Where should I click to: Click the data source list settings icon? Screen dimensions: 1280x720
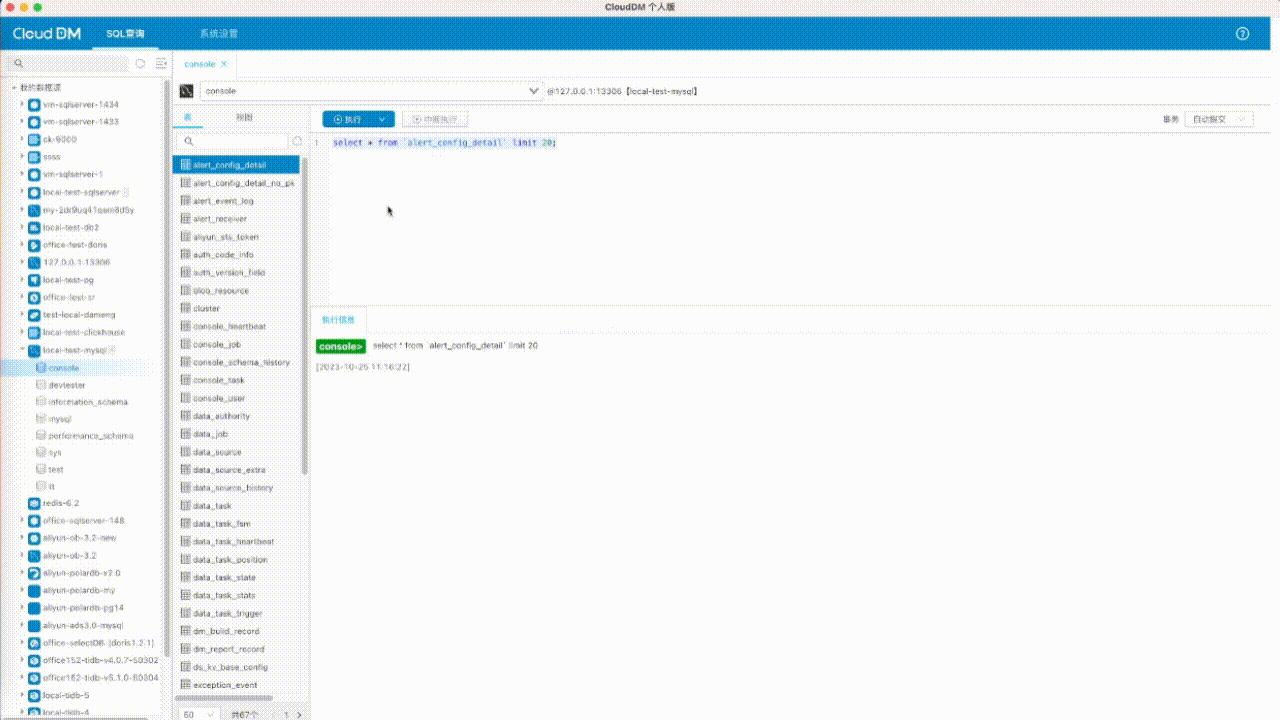point(161,63)
